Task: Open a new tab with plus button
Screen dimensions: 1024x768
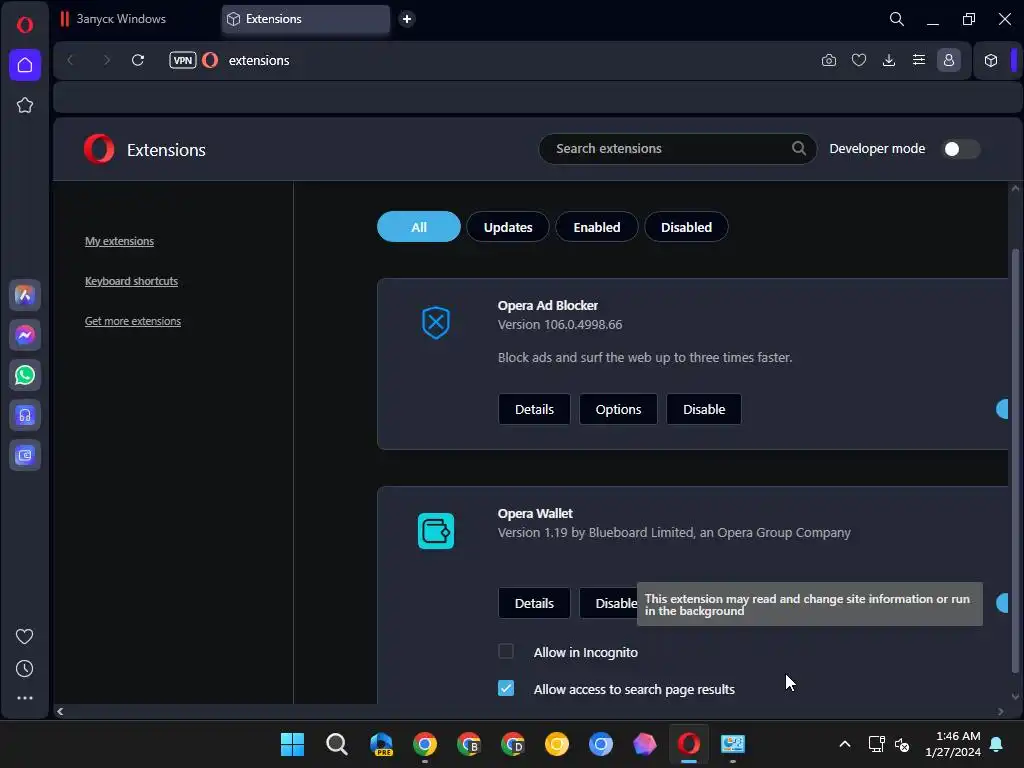Action: coord(407,19)
